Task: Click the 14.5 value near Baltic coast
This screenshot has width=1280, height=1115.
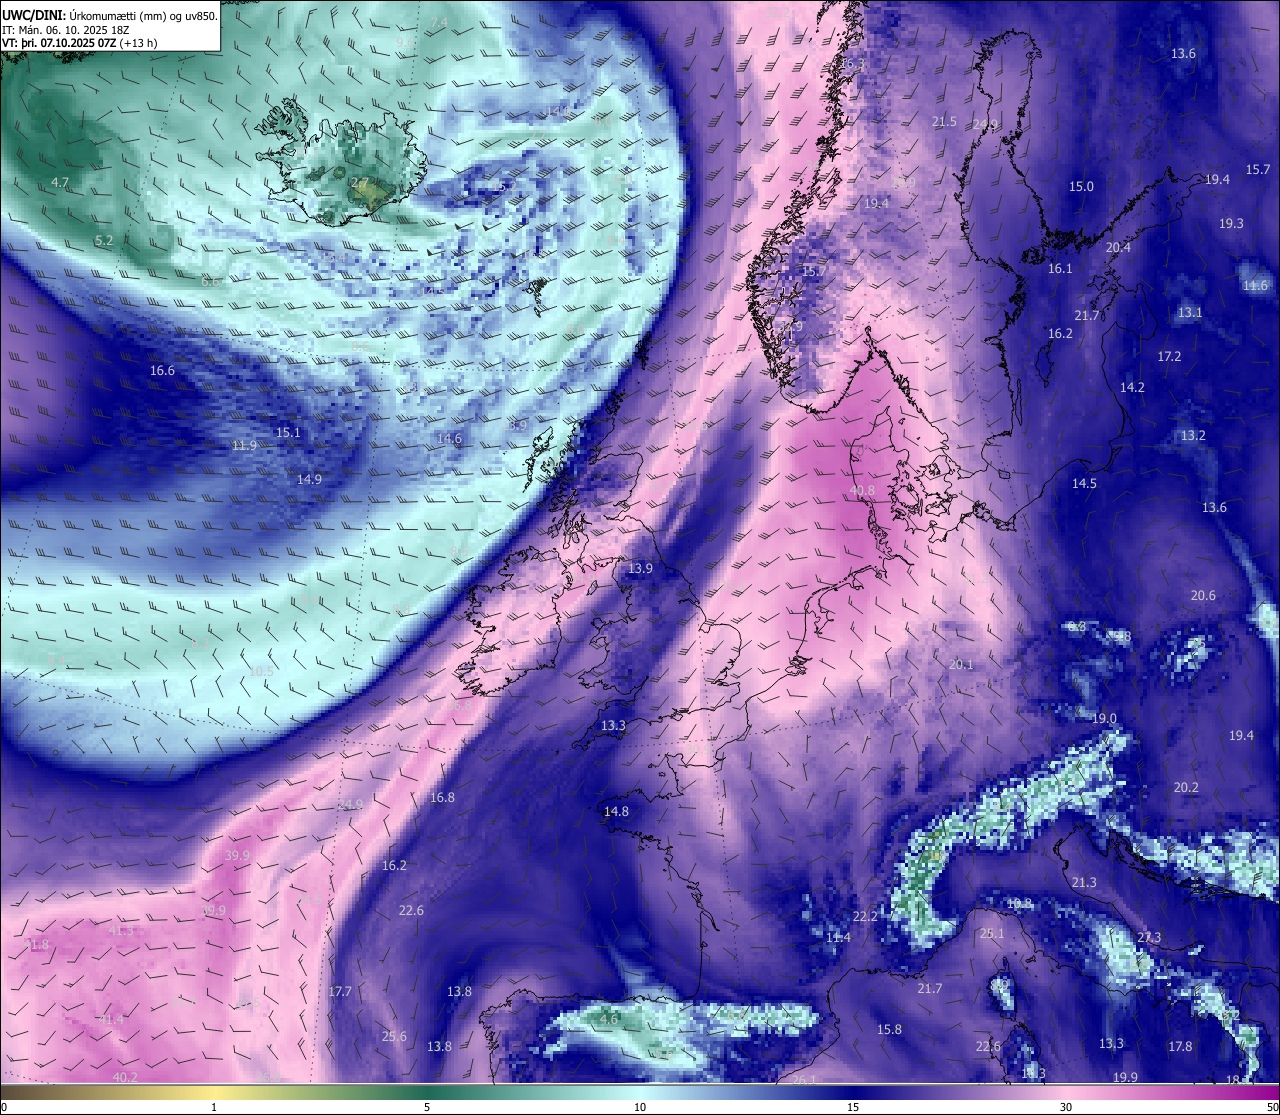Action: tap(1084, 484)
